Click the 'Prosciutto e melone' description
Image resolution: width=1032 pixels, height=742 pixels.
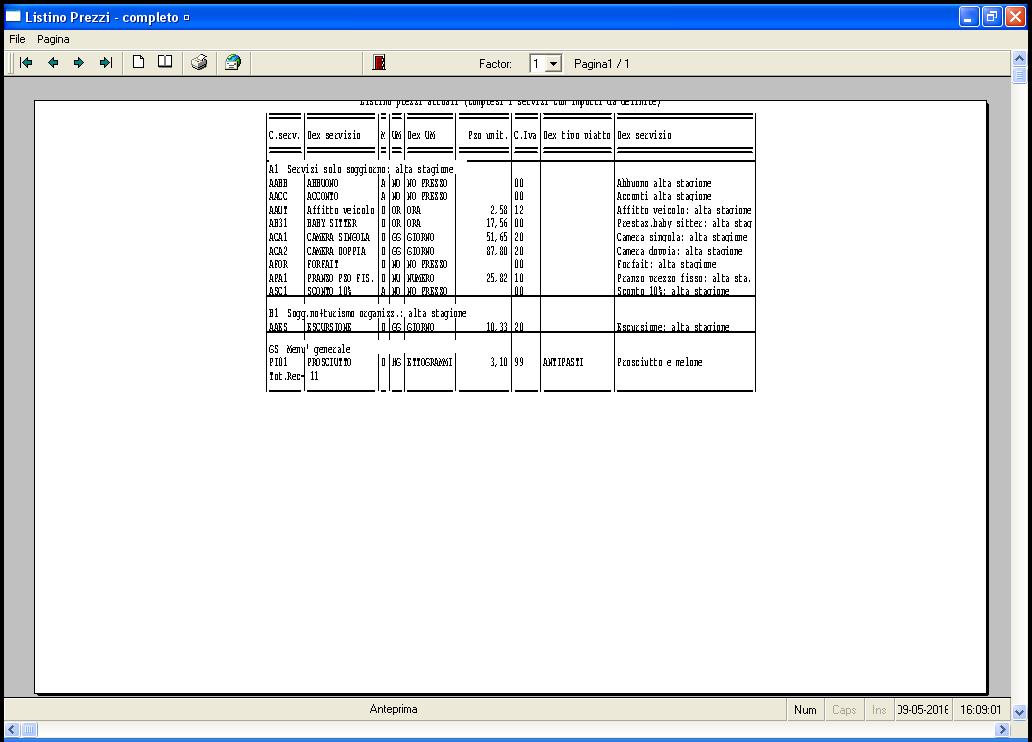659,362
